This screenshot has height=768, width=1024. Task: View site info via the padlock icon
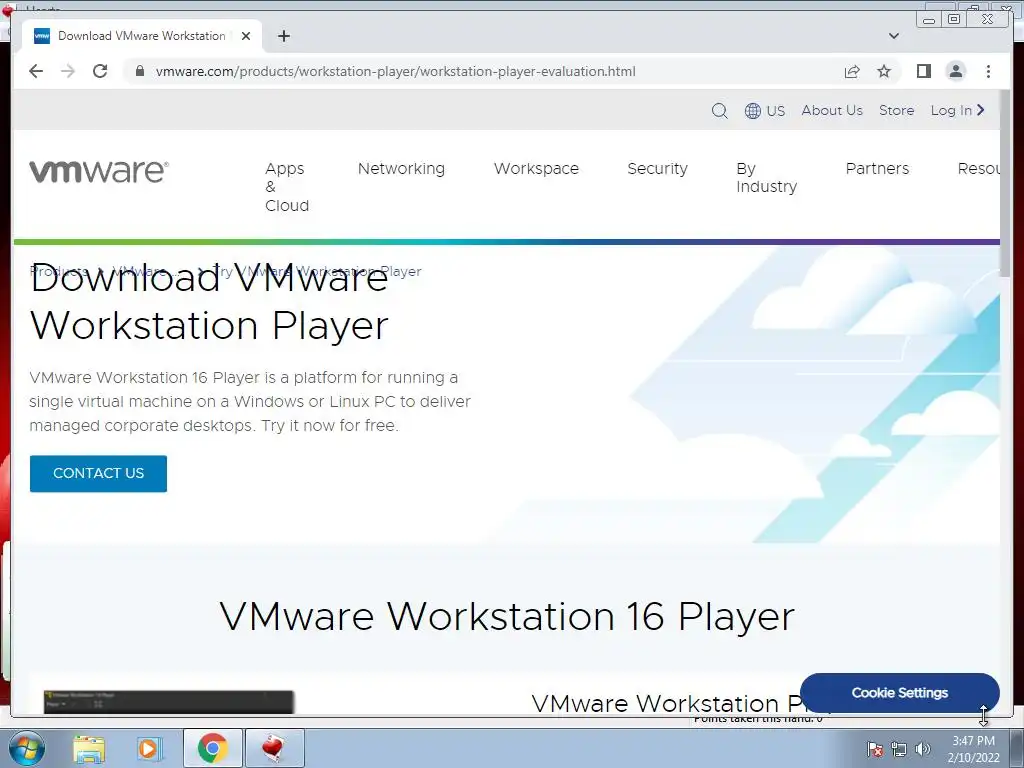click(140, 71)
